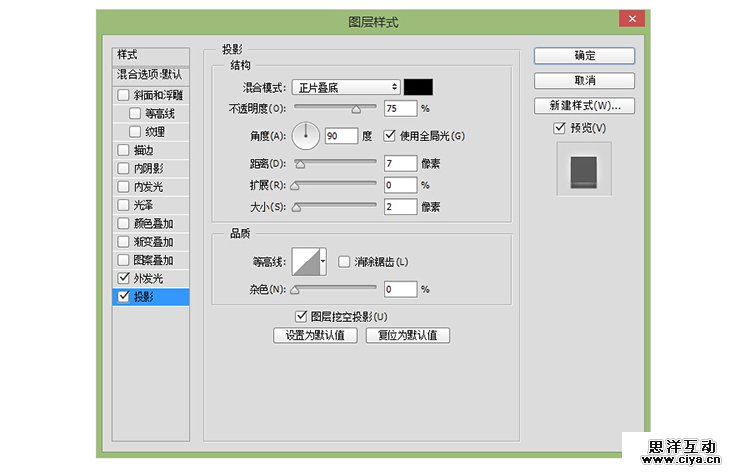Select the 投影 item in list
This screenshot has width=750, height=475.
coord(150,297)
